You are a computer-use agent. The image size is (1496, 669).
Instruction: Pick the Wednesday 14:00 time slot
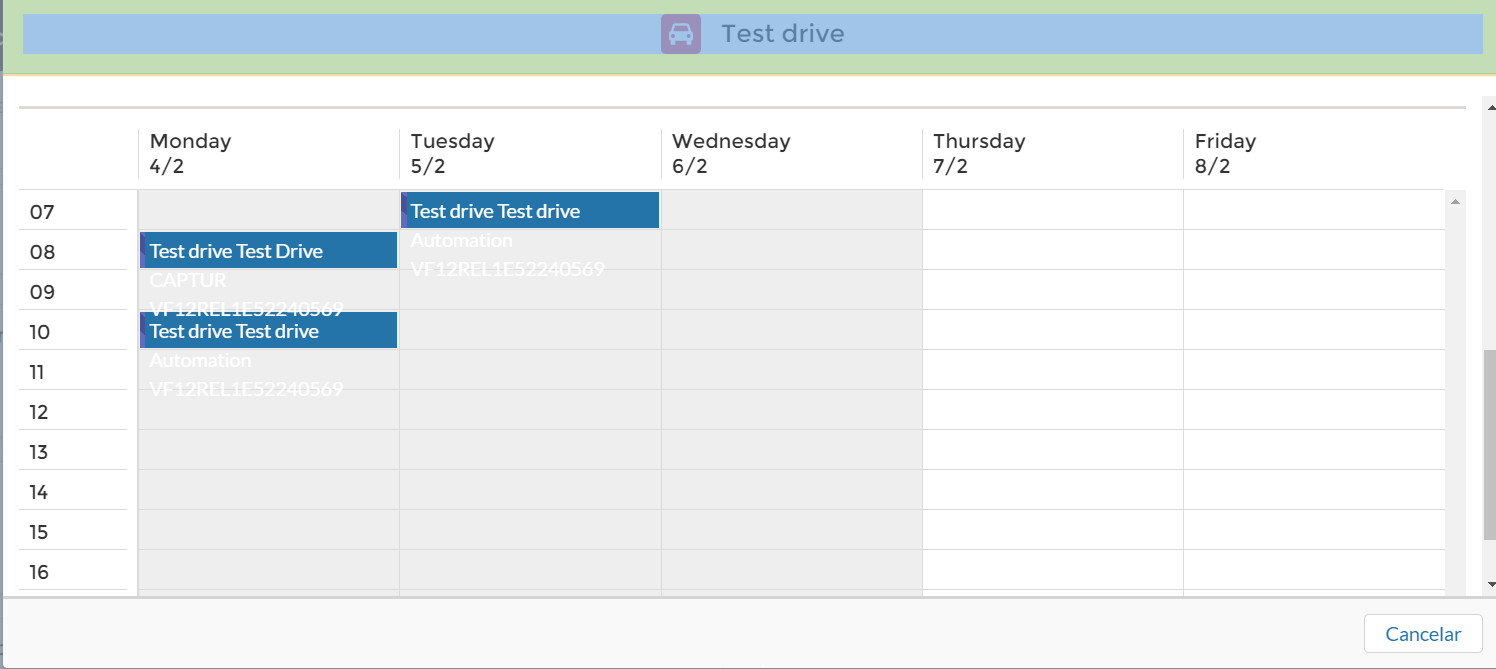click(791, 490)
